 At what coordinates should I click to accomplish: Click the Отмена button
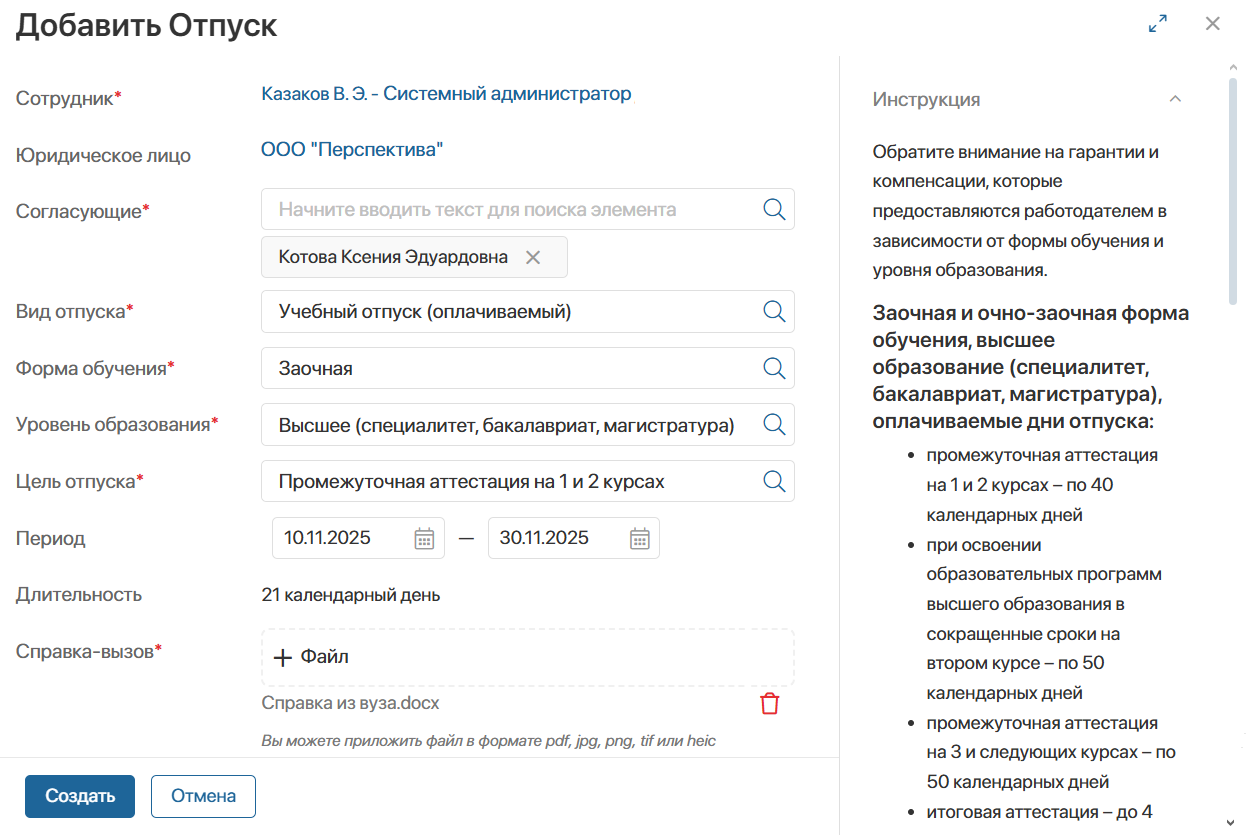pyautogui.click(x=203, y=796)
